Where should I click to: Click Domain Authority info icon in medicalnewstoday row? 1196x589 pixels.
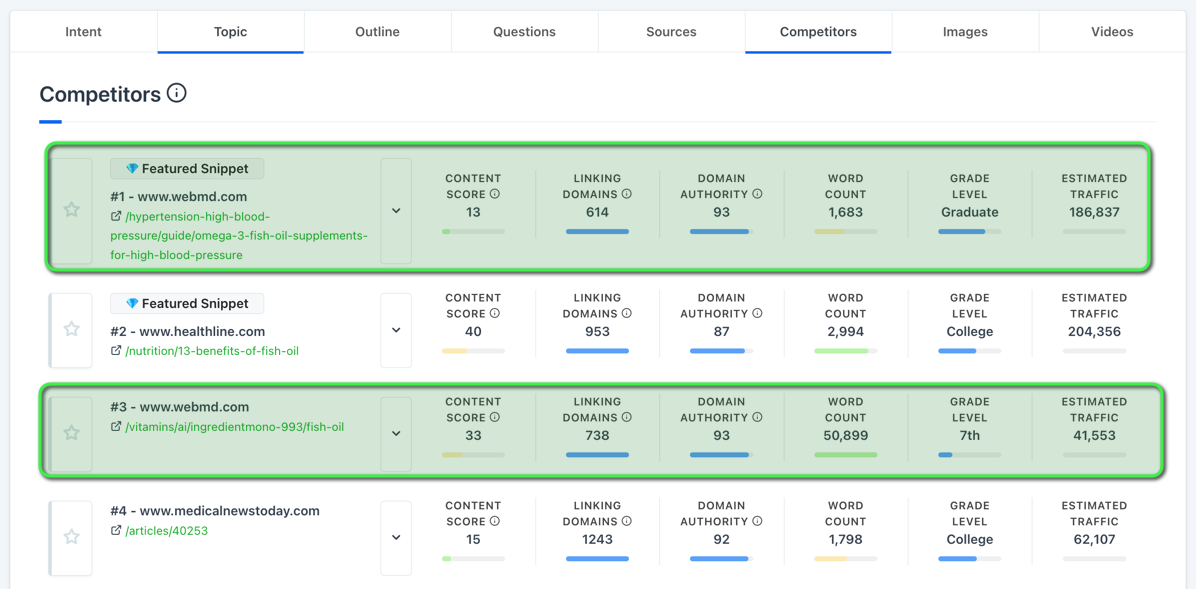coord(757,521)
